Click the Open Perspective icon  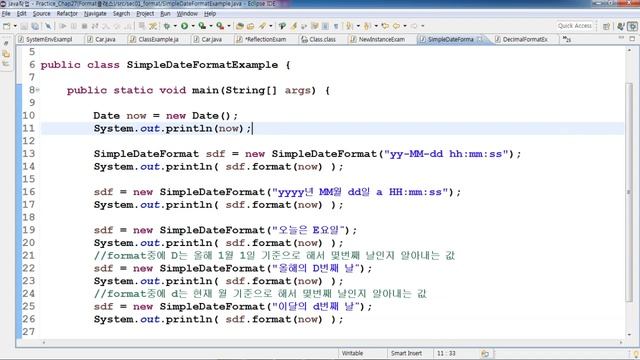(x=606, y=26)
